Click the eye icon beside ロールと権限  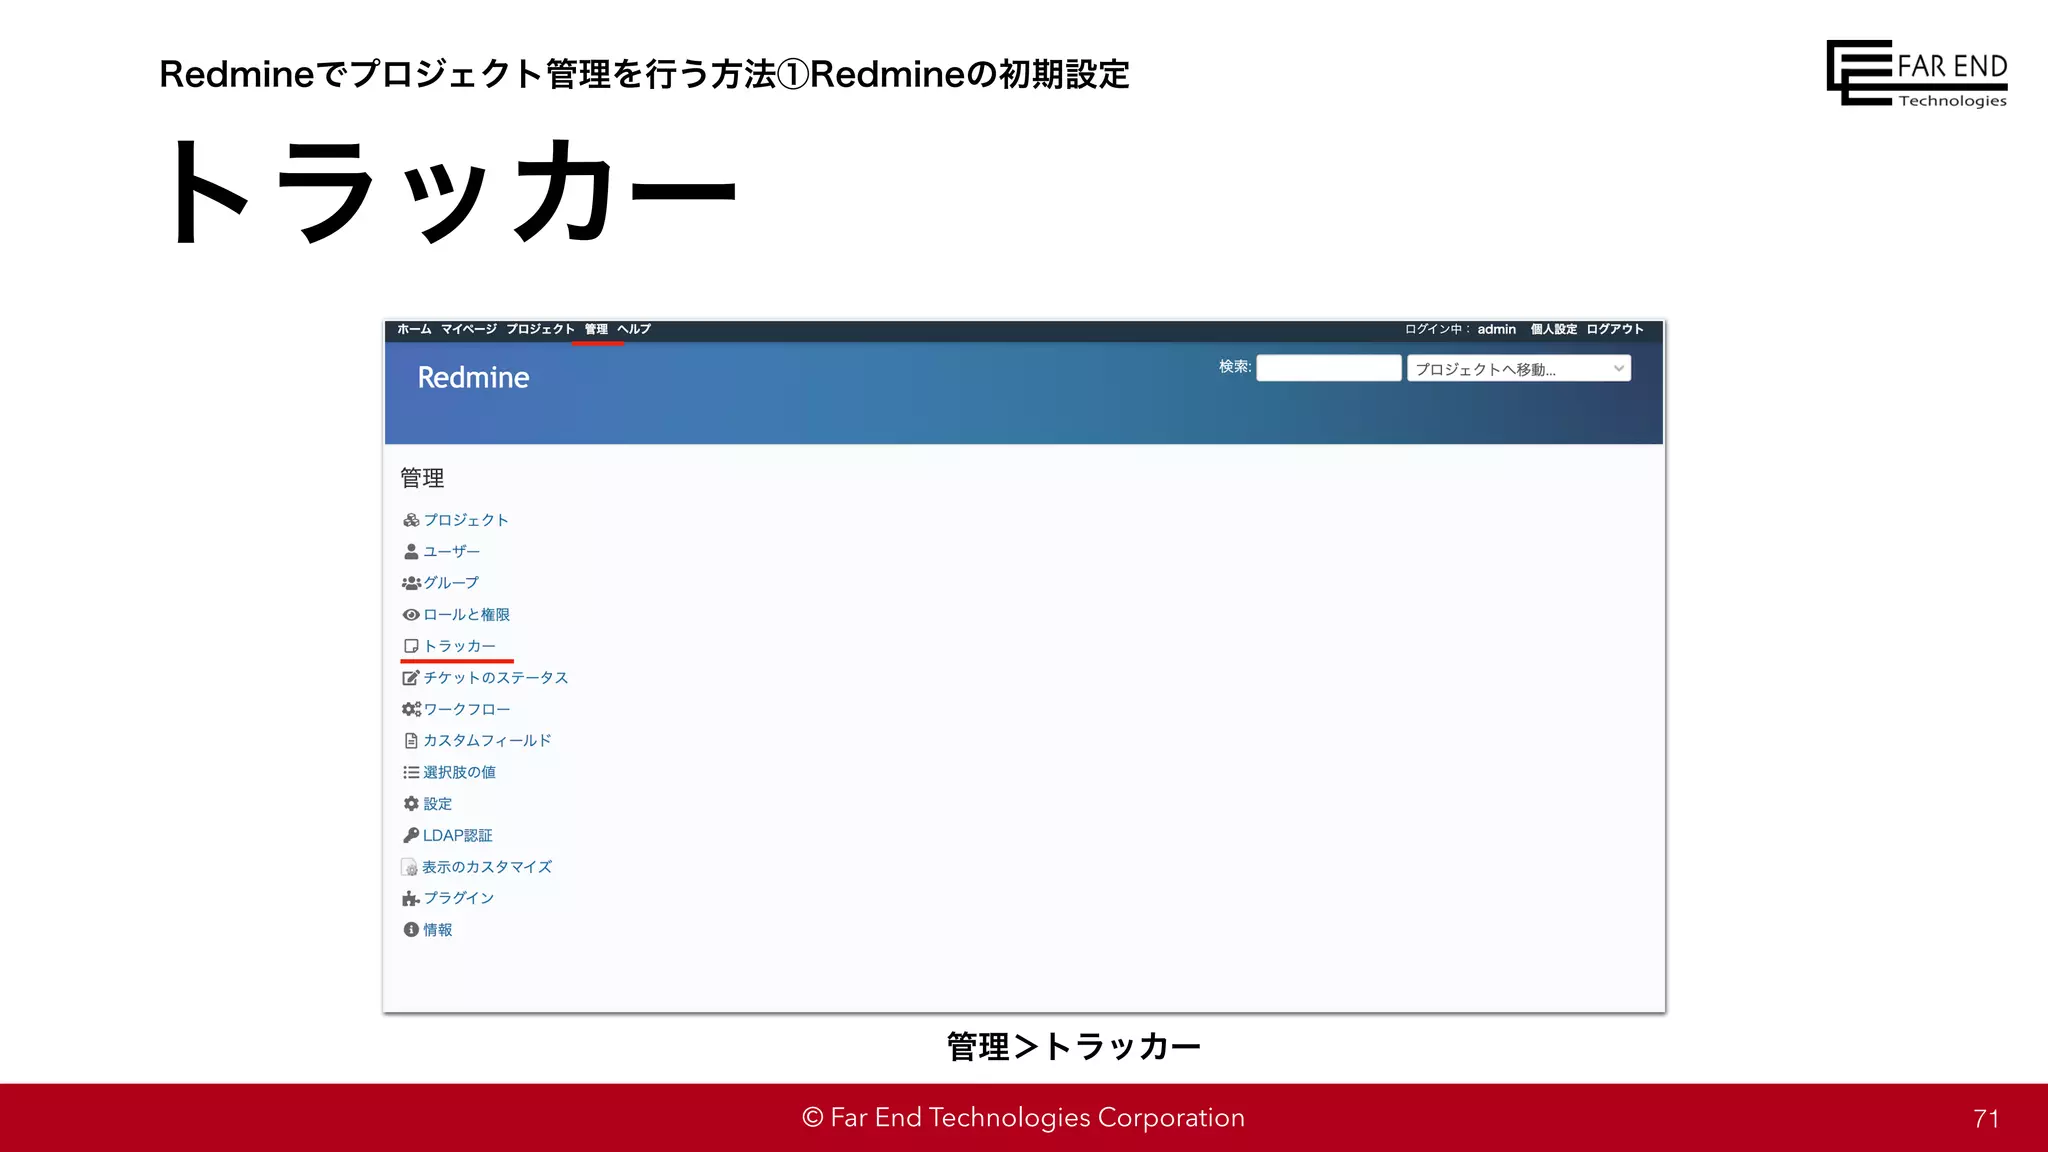(x=411, y=615)
